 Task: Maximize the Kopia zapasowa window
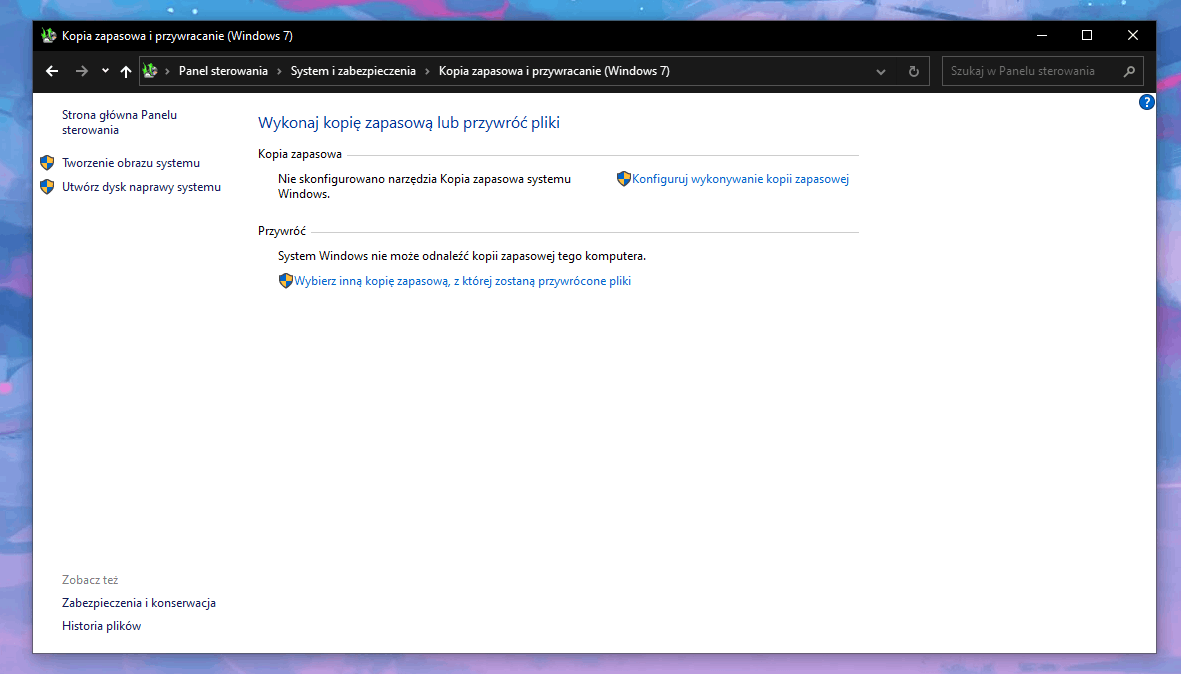(1087, 35)
